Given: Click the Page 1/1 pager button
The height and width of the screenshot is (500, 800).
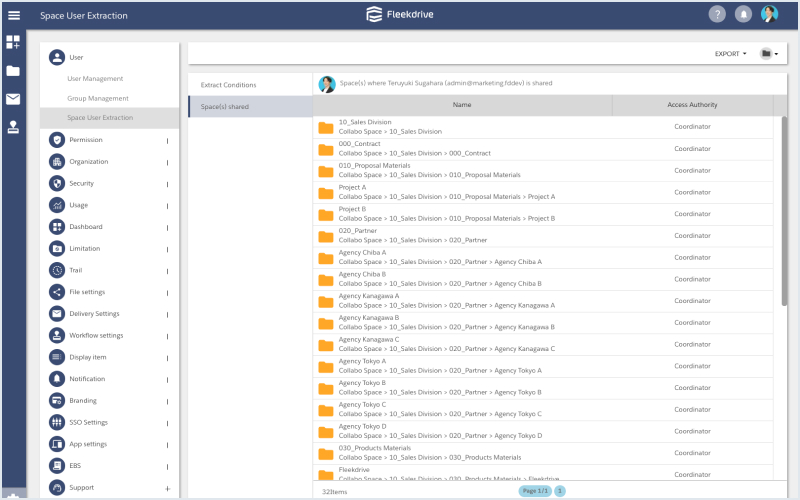Looking at the screenshot, I should tap(535, 491).
